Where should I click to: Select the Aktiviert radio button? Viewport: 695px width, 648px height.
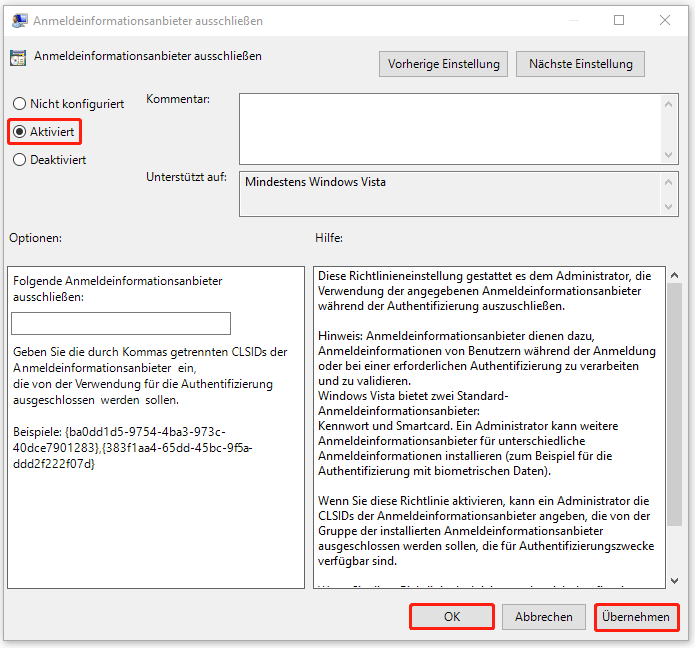pos(43,132)
